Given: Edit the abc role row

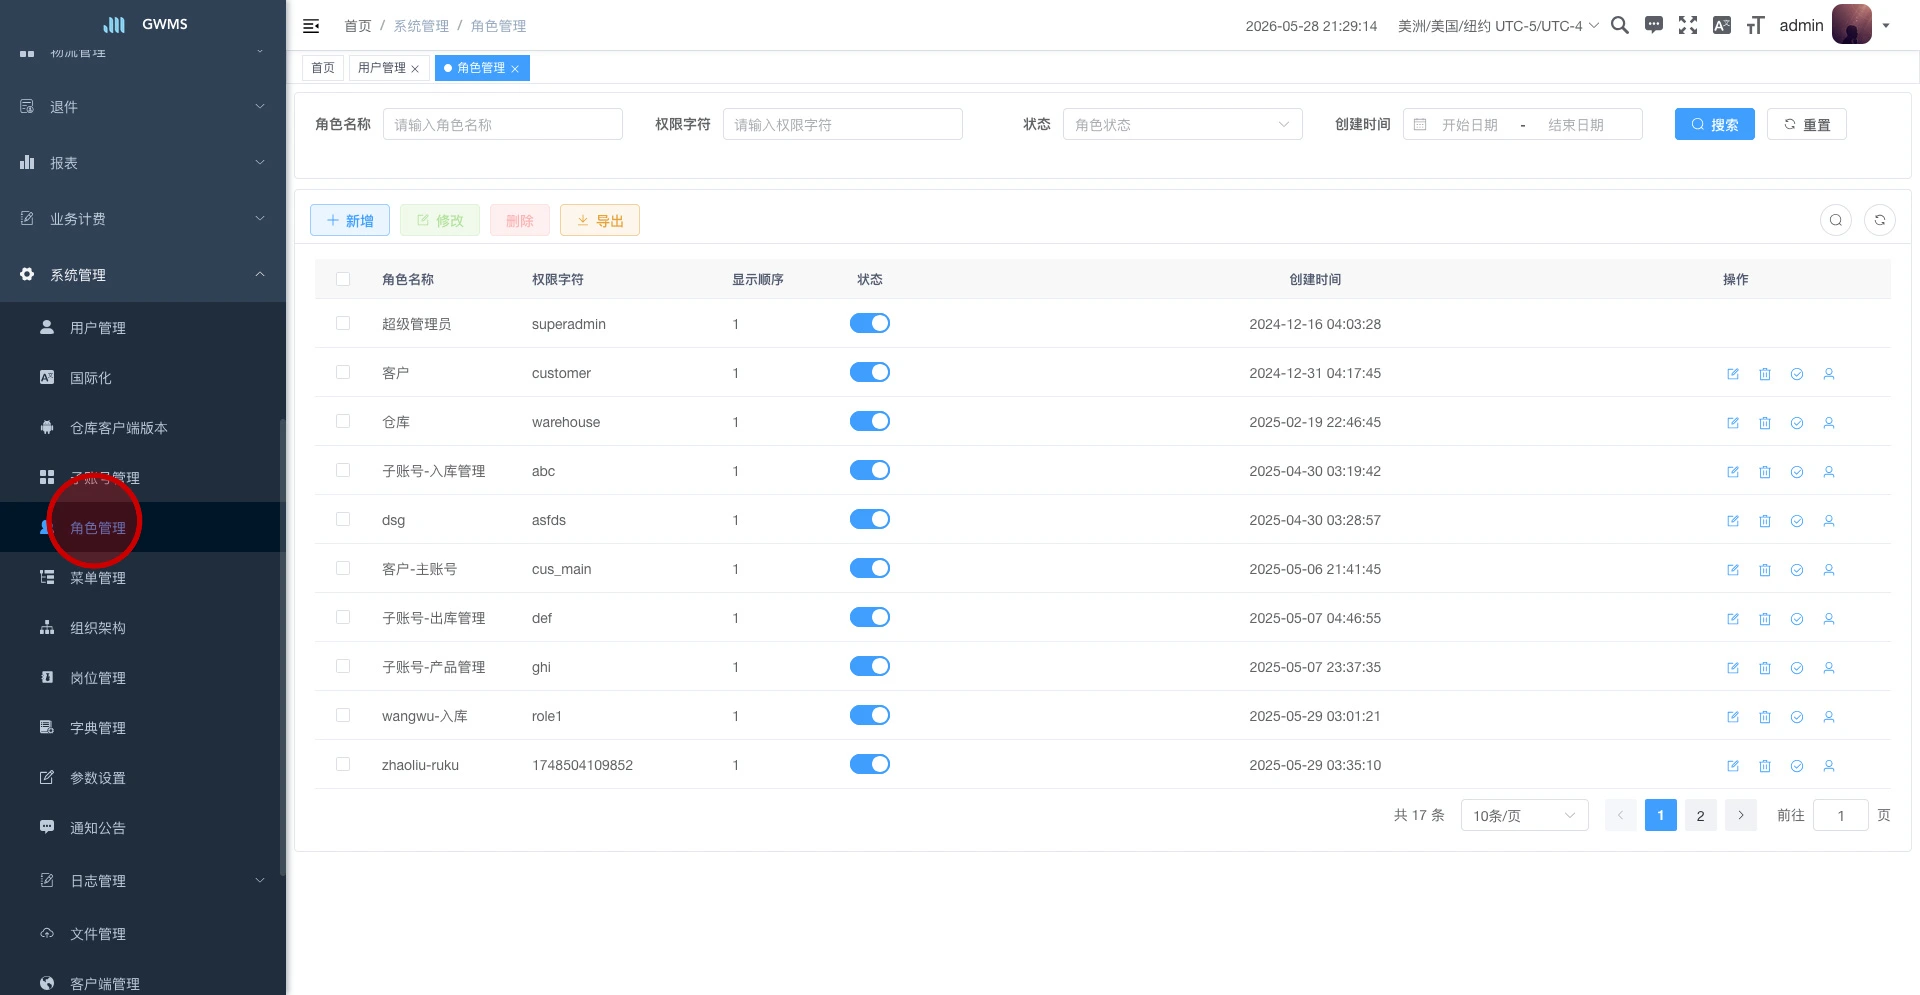Looking at the screenshot, I should pyautogui.click(x=1733, y=472).
